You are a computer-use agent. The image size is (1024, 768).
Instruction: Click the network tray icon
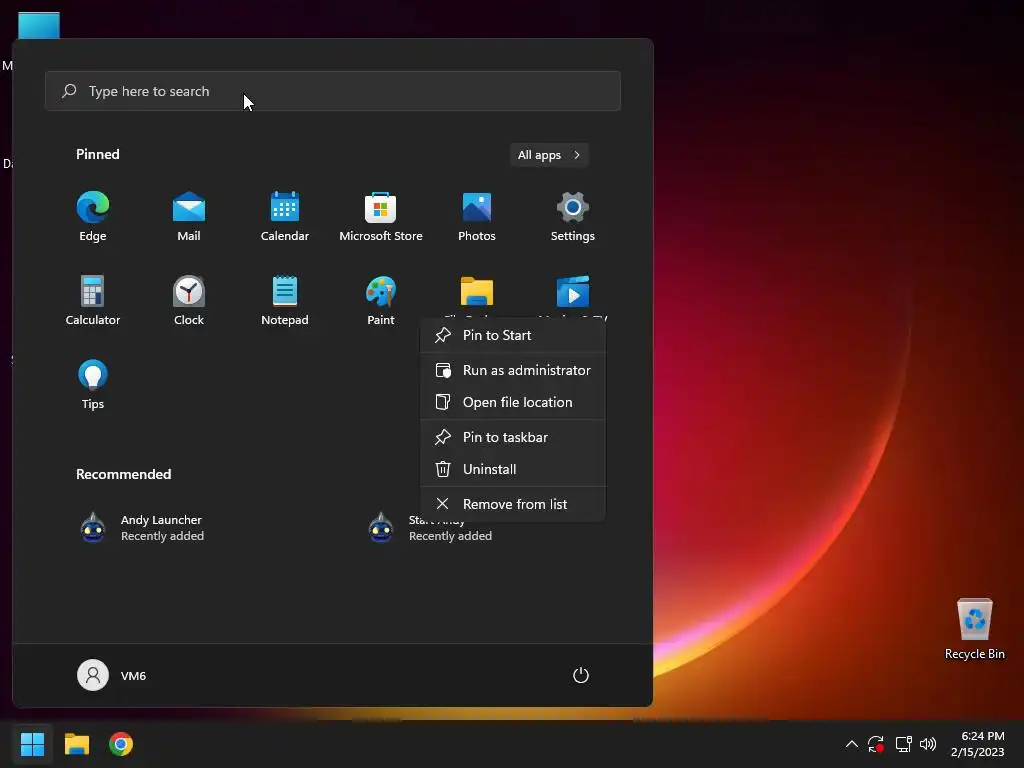903,744
